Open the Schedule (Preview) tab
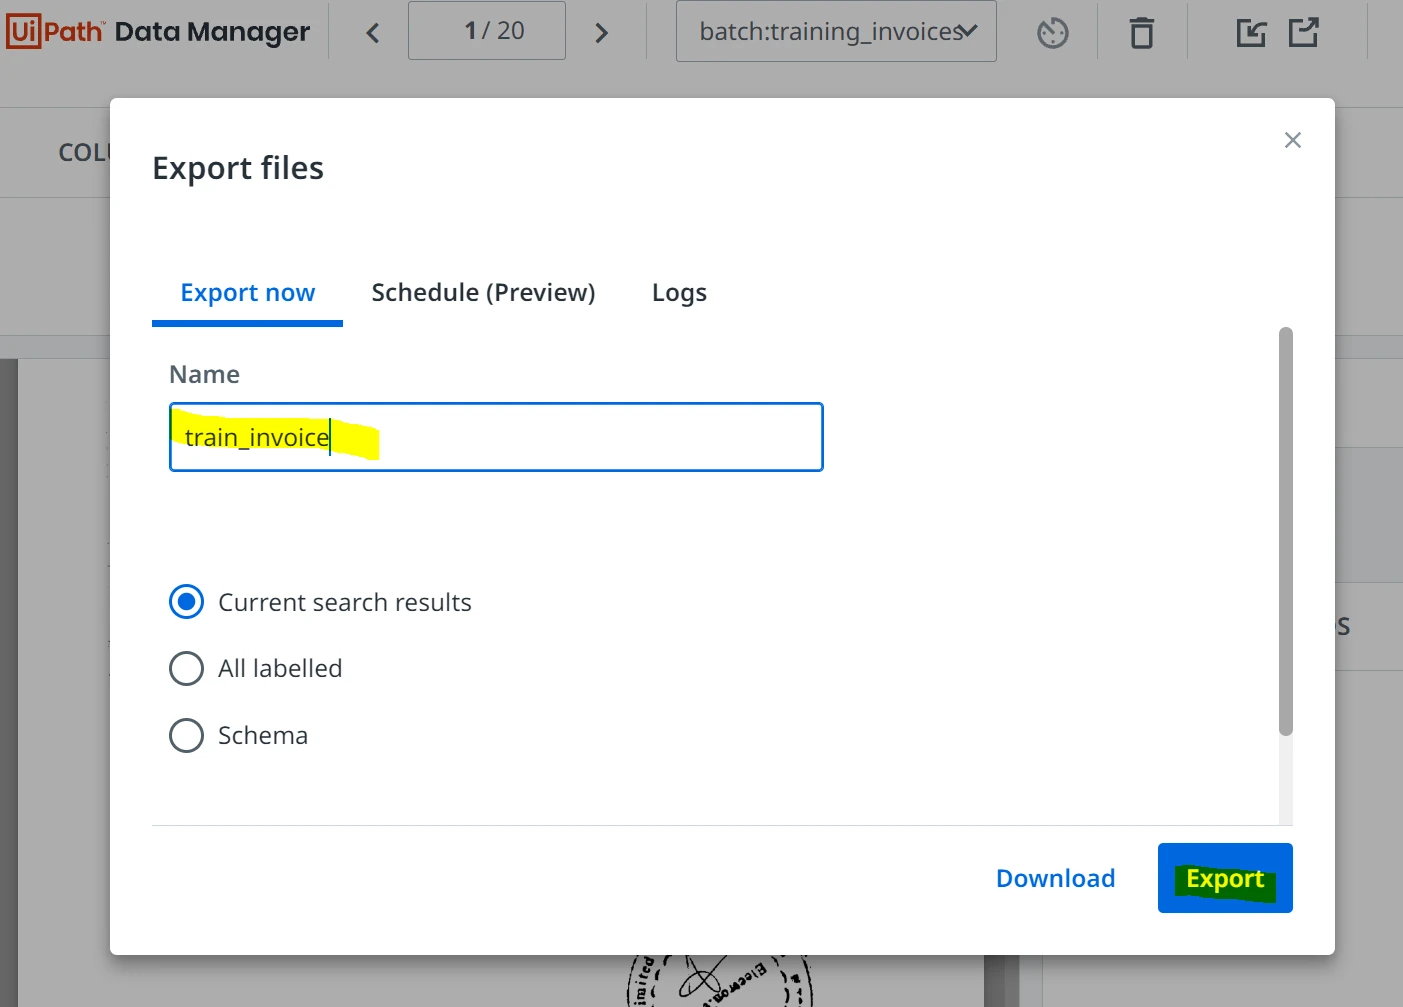Screen dimensions: 1403x1007 pos(483,293)
